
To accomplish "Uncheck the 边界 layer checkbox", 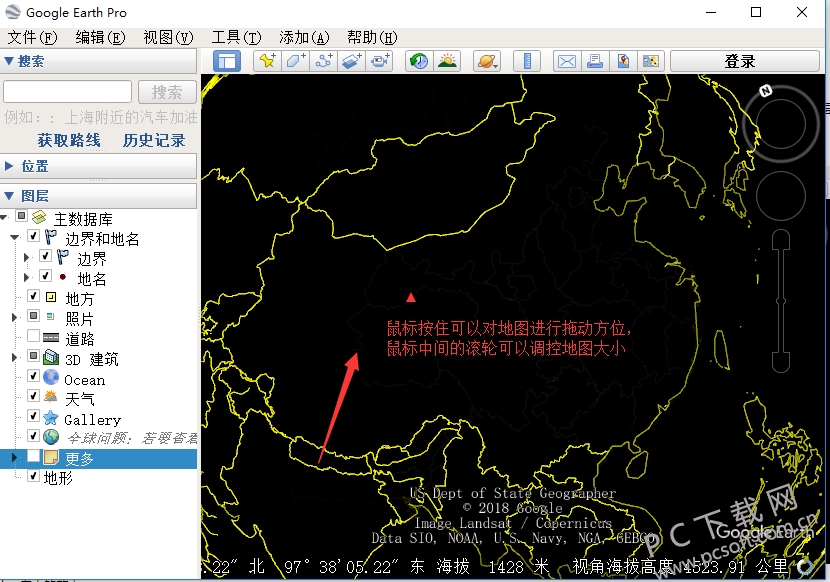I will [x=46, y=256].
